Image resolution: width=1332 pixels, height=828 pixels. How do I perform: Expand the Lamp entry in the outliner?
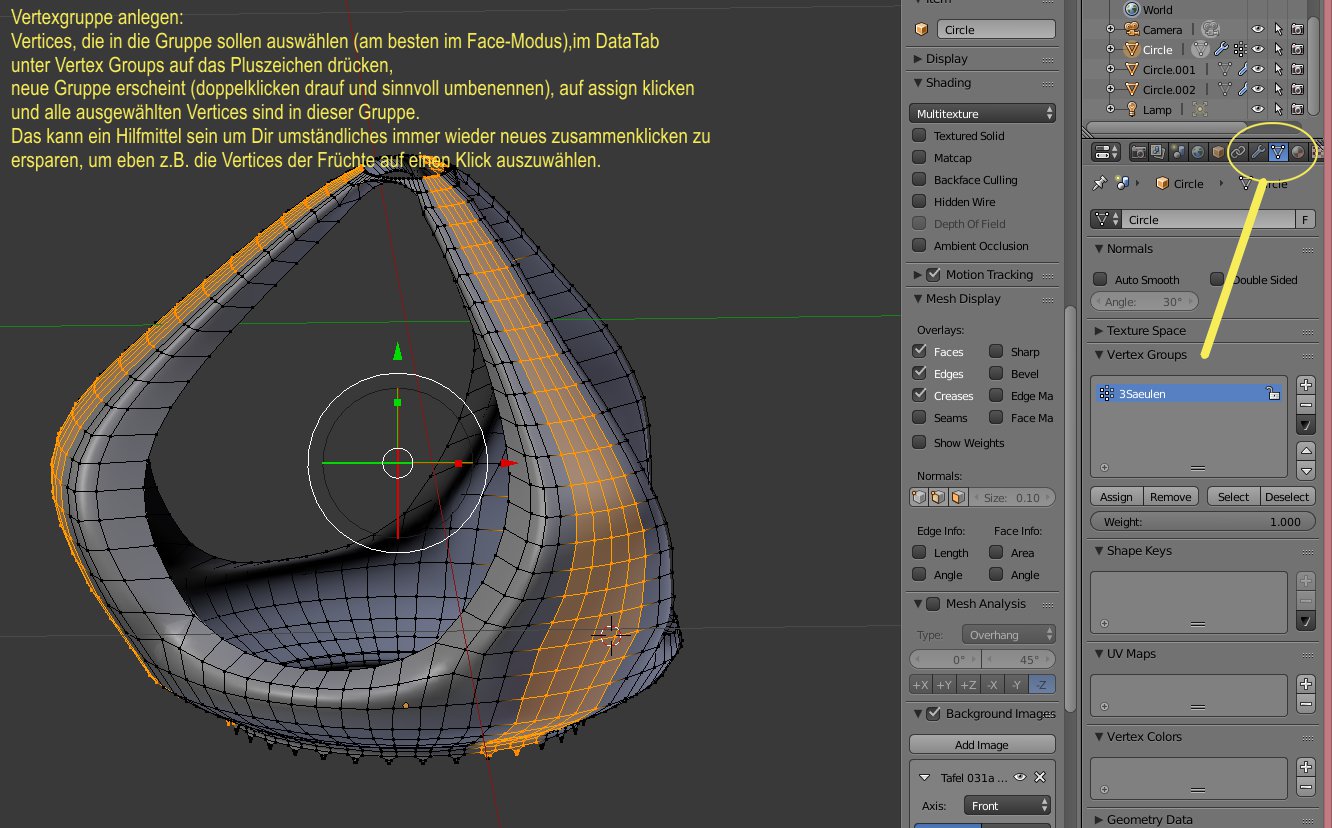coord(1110,109)
